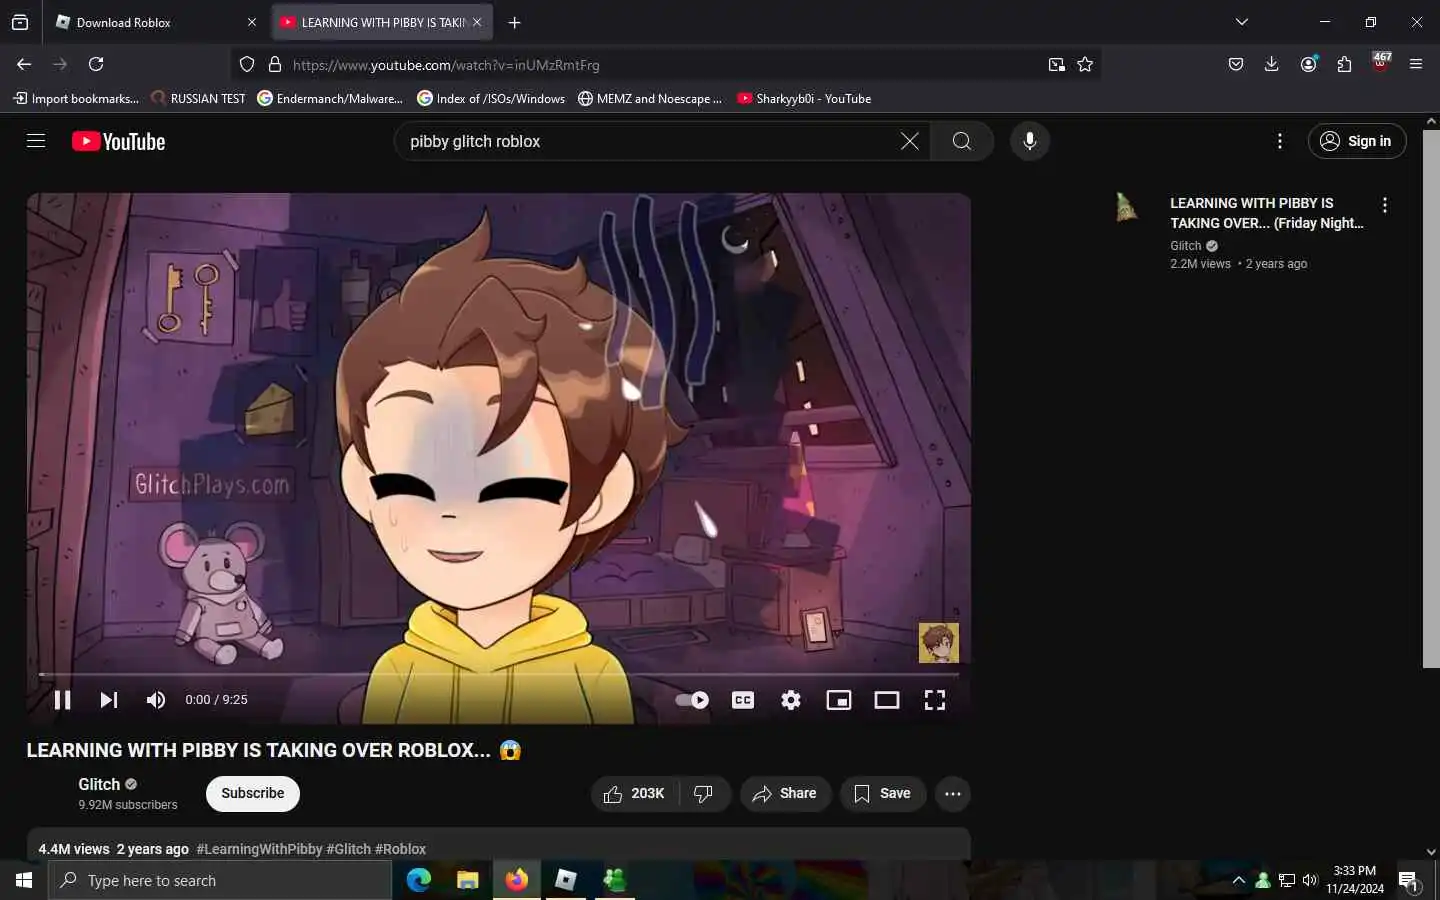
Task: Click the video progress bar
Action: (x=498, y=675)
